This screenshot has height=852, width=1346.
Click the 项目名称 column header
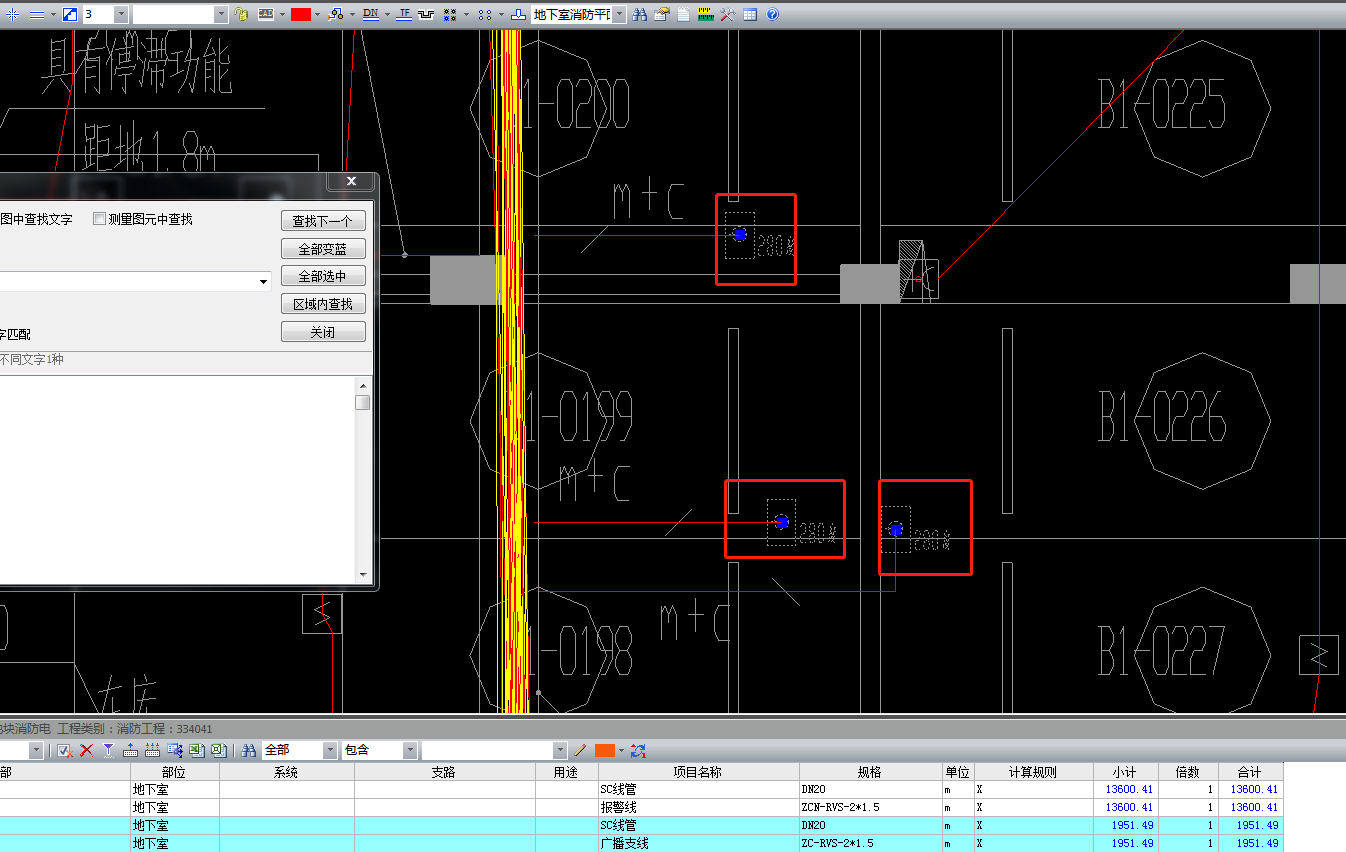[698, 772]
